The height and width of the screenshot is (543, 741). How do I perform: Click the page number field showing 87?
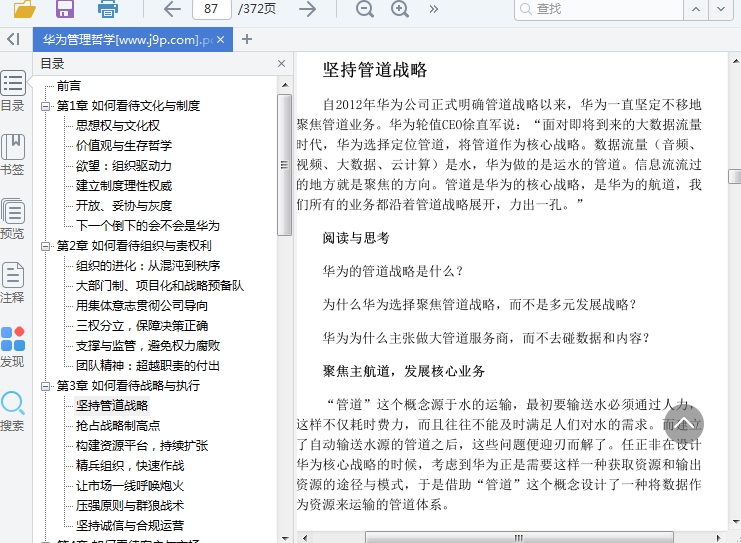click(x=211, y=9)
